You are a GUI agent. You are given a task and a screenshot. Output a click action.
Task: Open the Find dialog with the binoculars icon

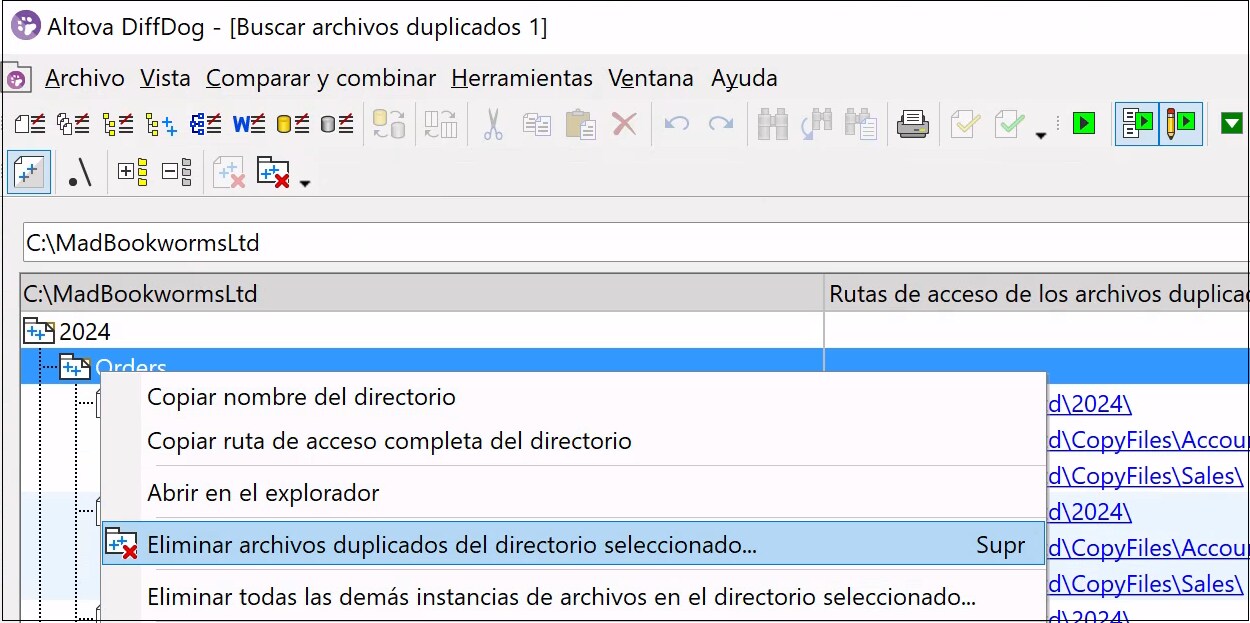775,122
